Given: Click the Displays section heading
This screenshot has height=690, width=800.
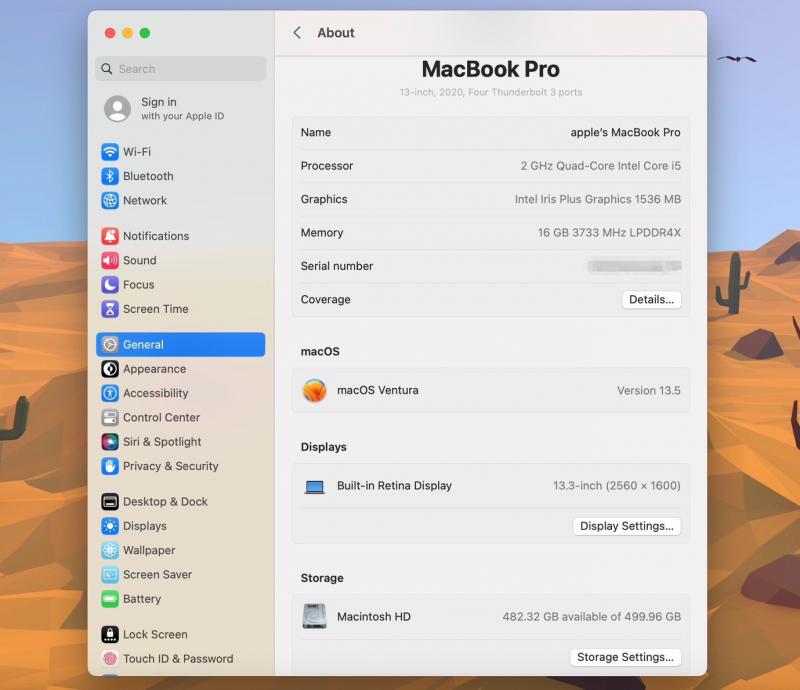Looking at the screenshot, I should [323, 447].
